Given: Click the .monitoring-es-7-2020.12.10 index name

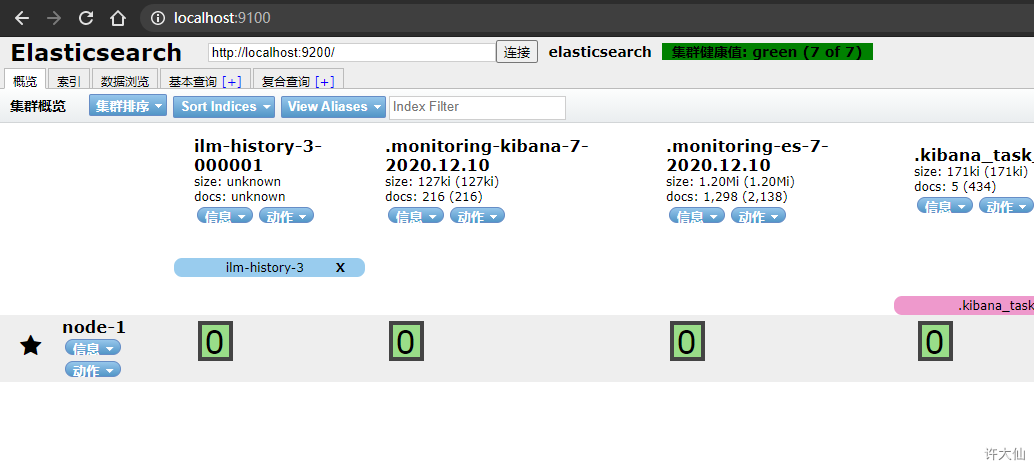Looking at the screenshot, I should click(747, 155).
